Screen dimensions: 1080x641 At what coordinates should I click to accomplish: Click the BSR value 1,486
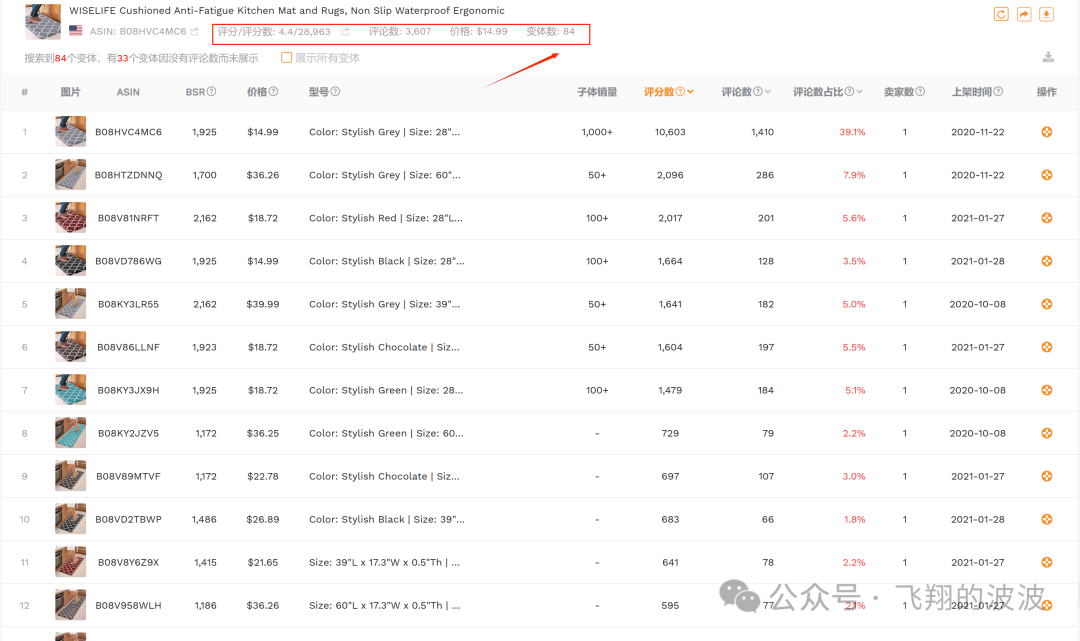205,519
